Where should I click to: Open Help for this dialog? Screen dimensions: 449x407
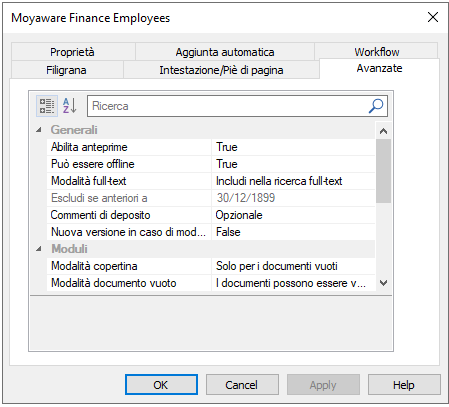(x=404, y=385)
